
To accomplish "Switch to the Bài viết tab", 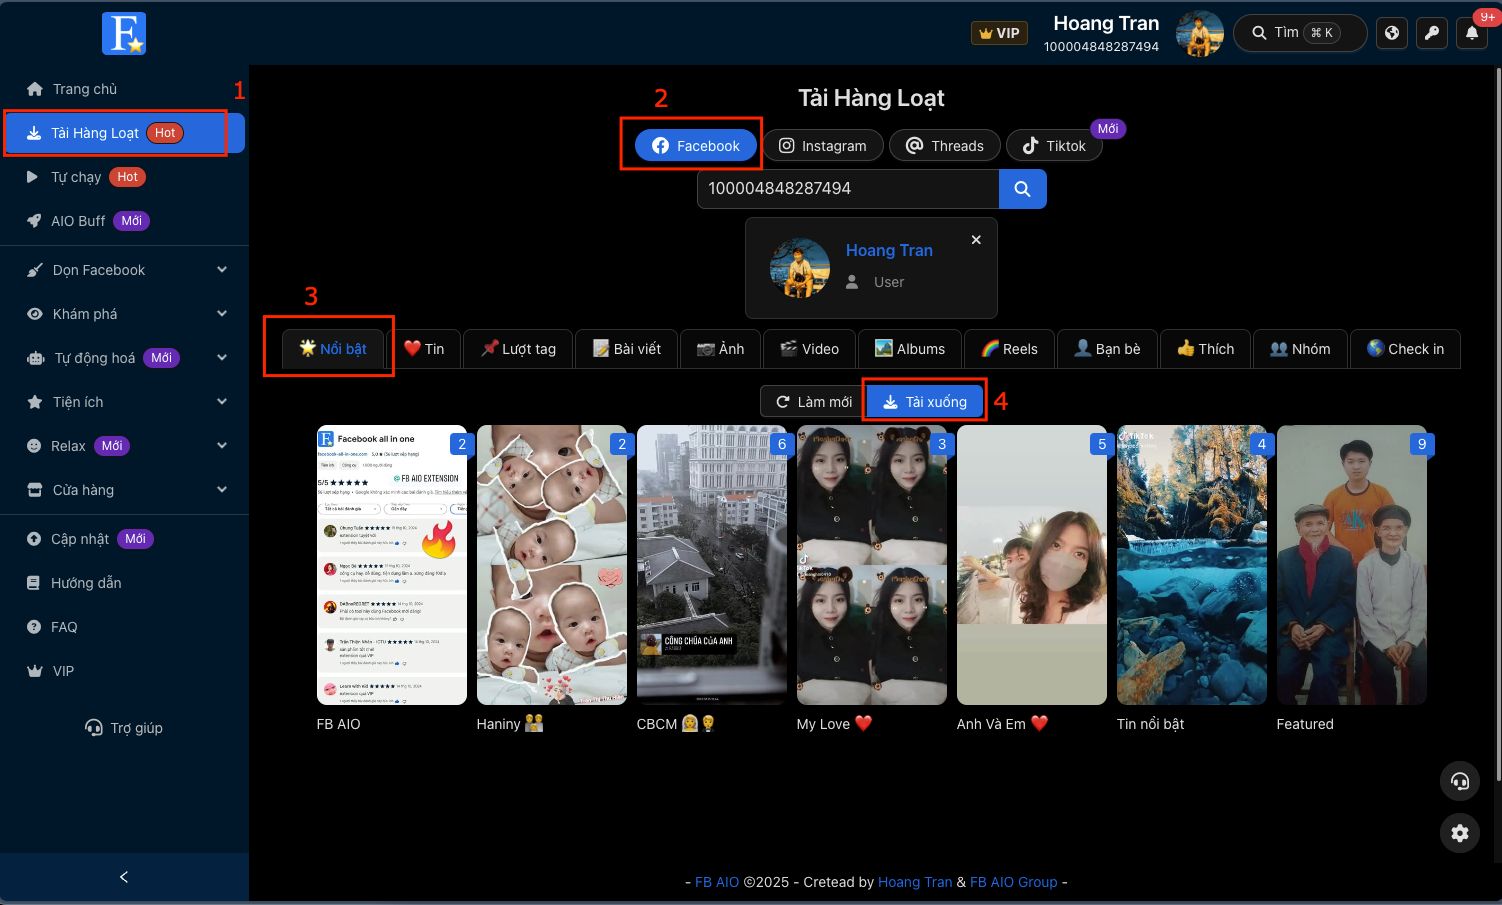I will (x=627, y=349).
